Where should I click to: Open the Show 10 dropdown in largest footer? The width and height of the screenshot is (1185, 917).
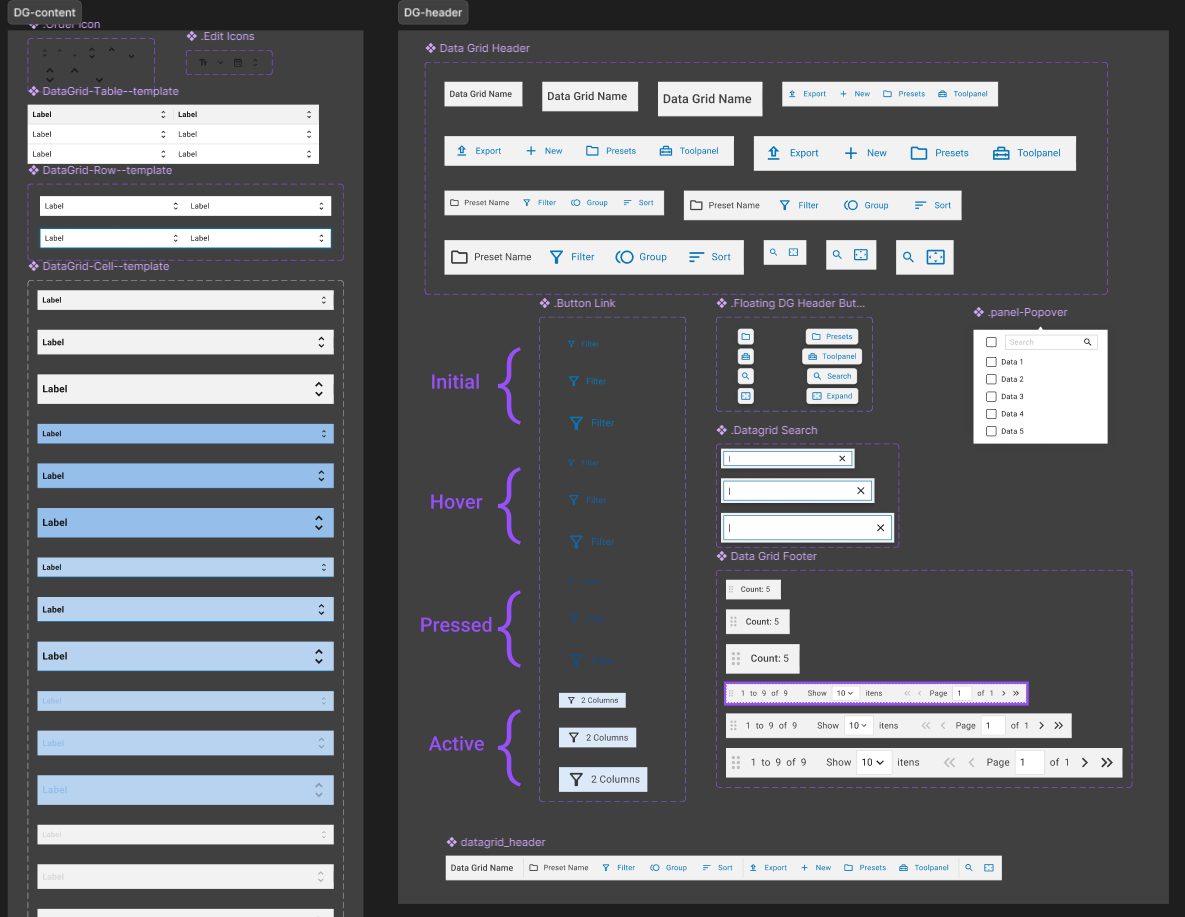click(x=872, y=762)
